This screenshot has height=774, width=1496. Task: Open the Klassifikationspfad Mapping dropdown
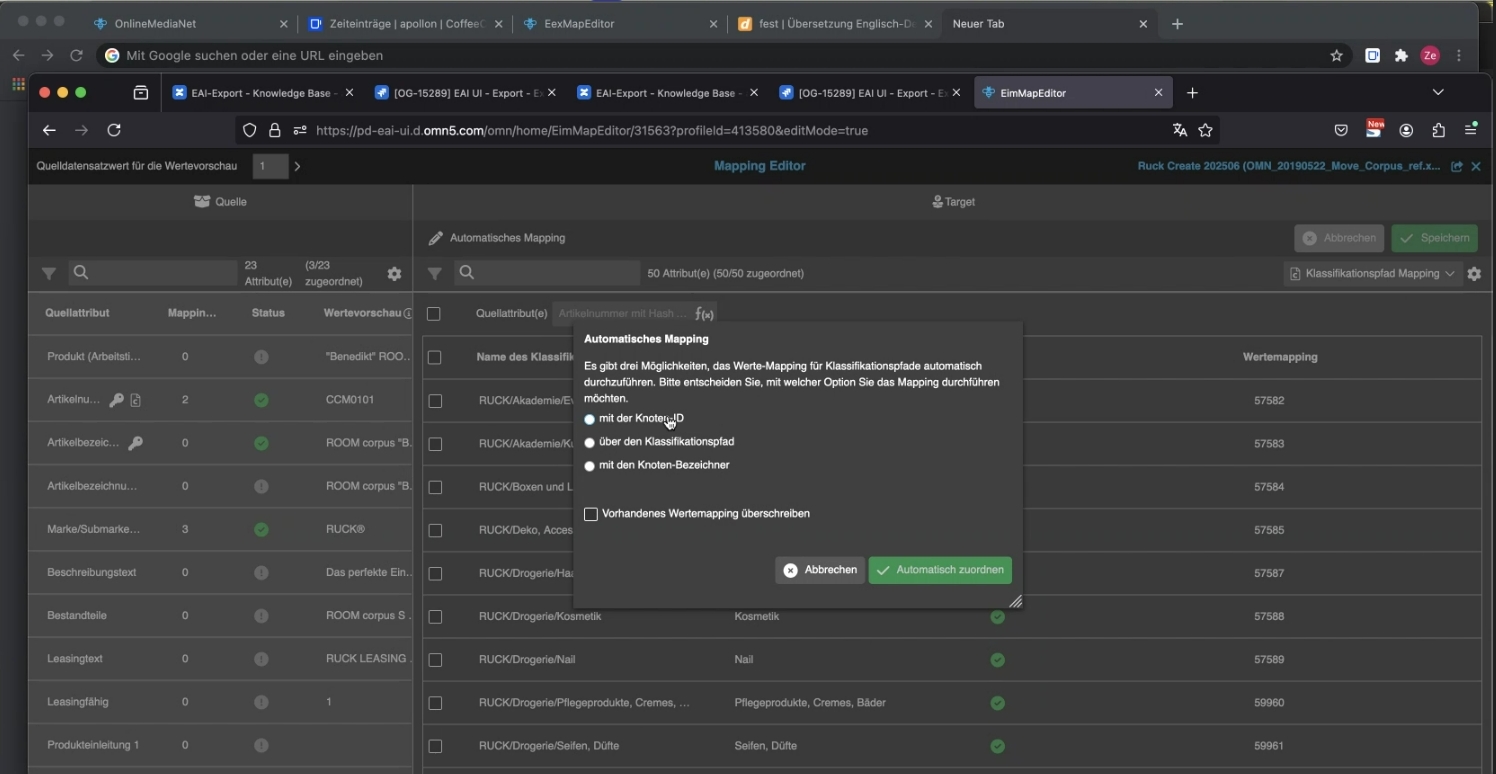1372,274
